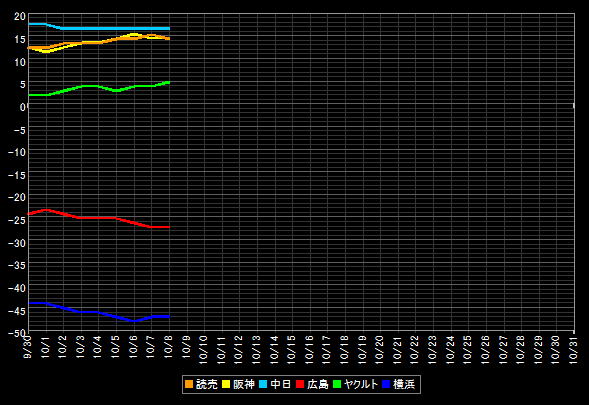Click the yellow 阪神 legend swatch
The width and height of the screenshot is (589, 405).
pos(226,384)
